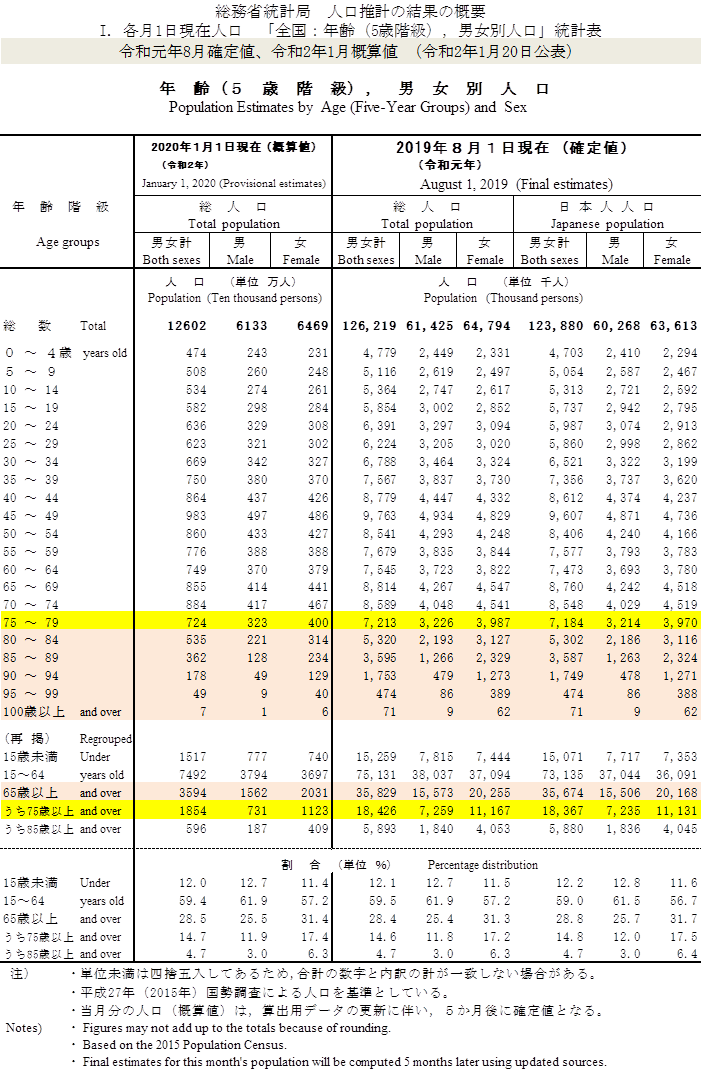The width and height of the screenshot is (702, 1071).
Task: Click the Age groups header label
Action: tap(67, 242)
